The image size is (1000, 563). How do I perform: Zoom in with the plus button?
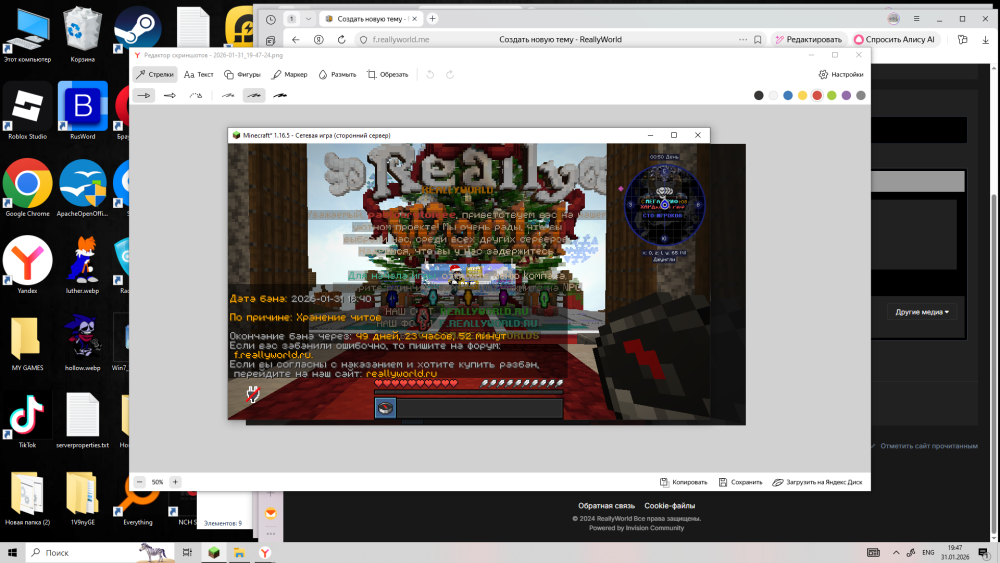pyautogui.click(x=175, y=482)
